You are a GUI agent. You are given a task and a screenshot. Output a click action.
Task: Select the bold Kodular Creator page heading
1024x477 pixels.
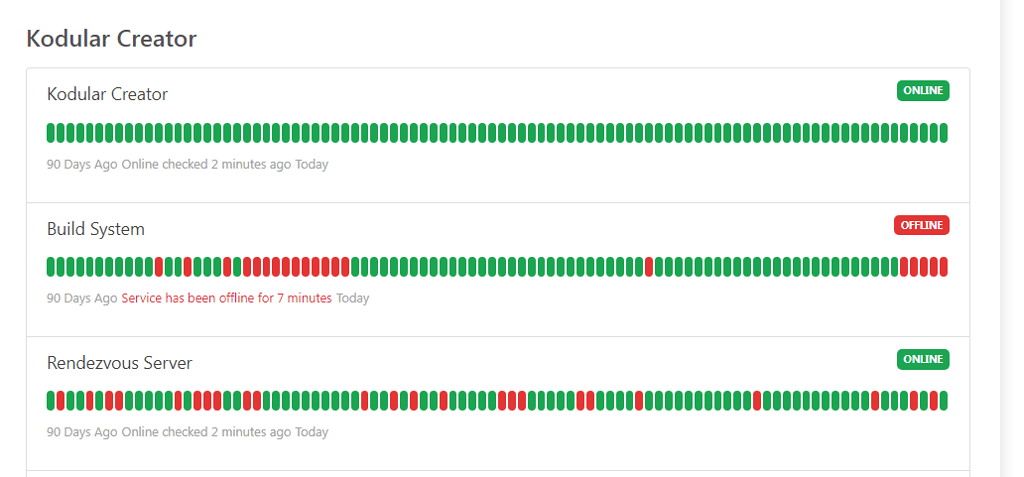click(111, 39)
